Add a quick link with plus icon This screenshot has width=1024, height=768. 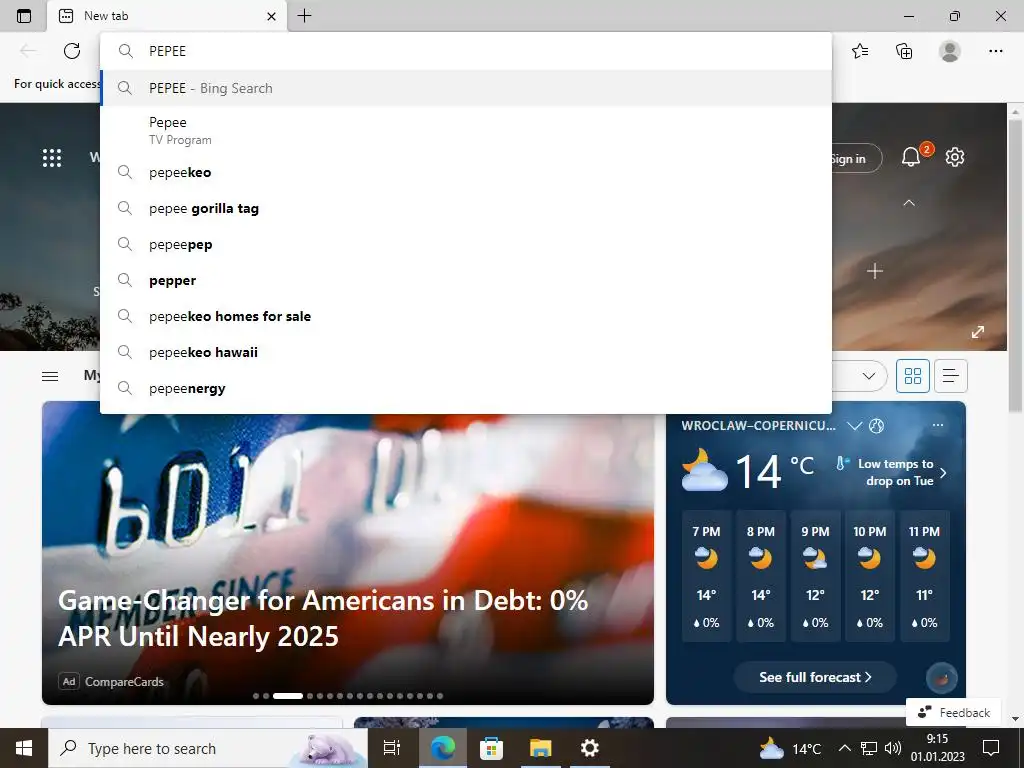coord(874,271)
